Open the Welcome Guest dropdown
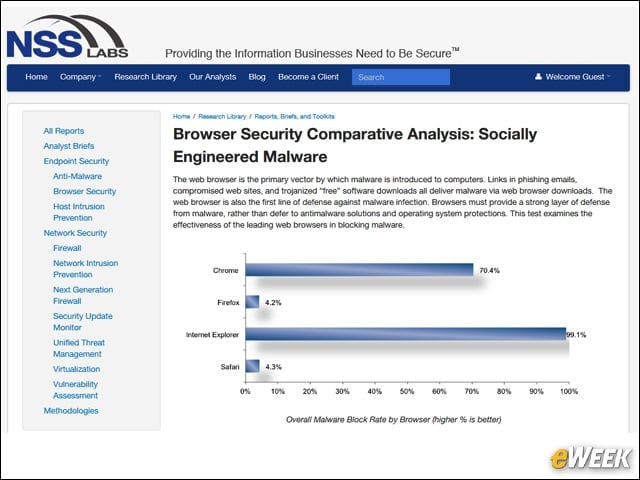Screen dimensions: 640x480 573,77
